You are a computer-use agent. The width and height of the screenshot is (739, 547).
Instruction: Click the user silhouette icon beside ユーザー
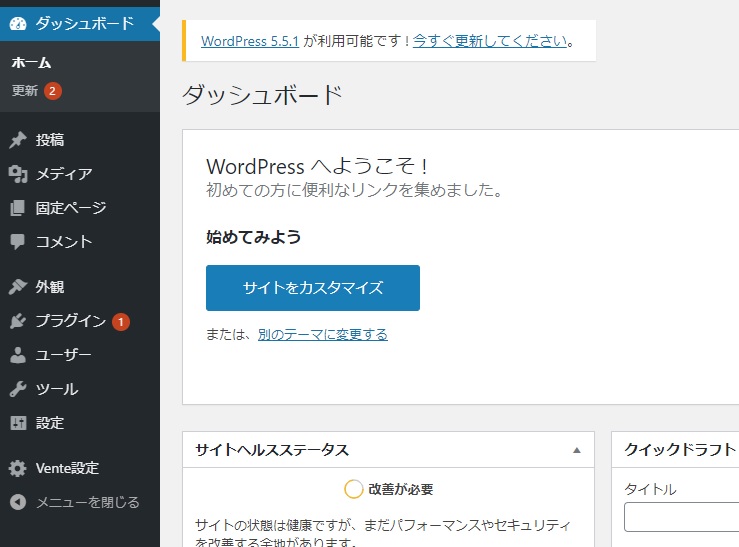click(x=18, y=355)
